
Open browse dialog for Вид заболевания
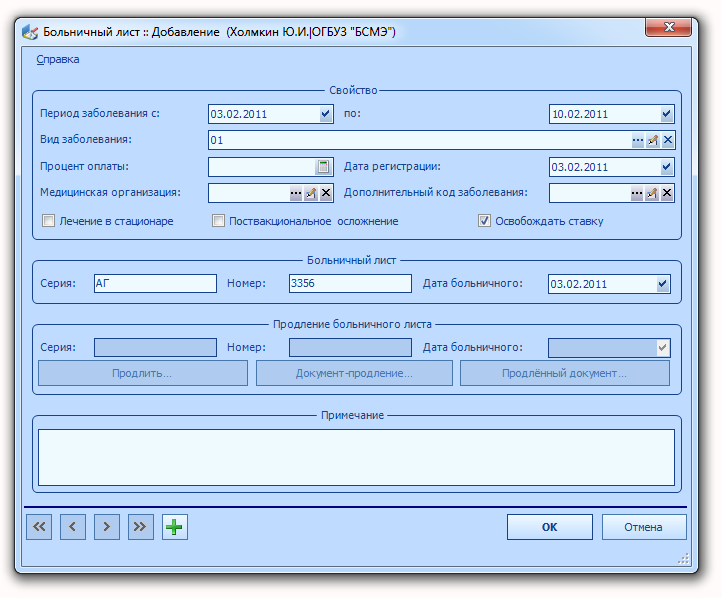tap(637, 140)
